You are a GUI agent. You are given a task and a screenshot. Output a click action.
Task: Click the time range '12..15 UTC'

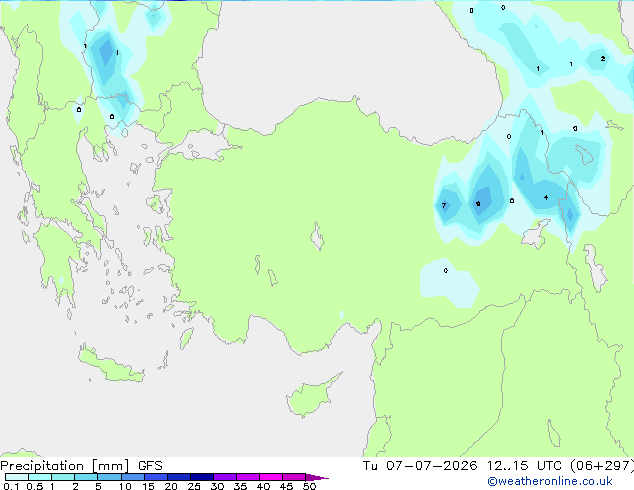(524, 466)
